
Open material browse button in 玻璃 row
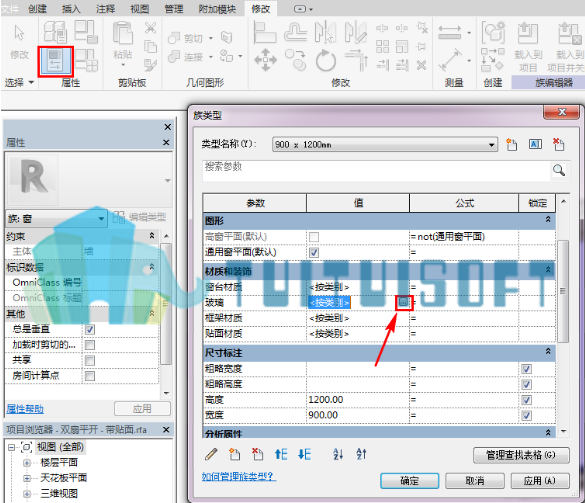(403, 302)
